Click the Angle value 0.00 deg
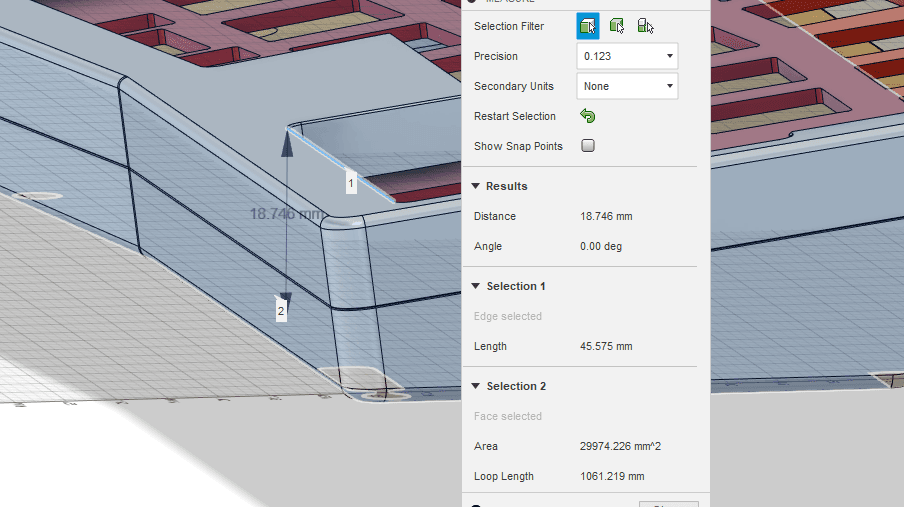 (x=601, y=246)
